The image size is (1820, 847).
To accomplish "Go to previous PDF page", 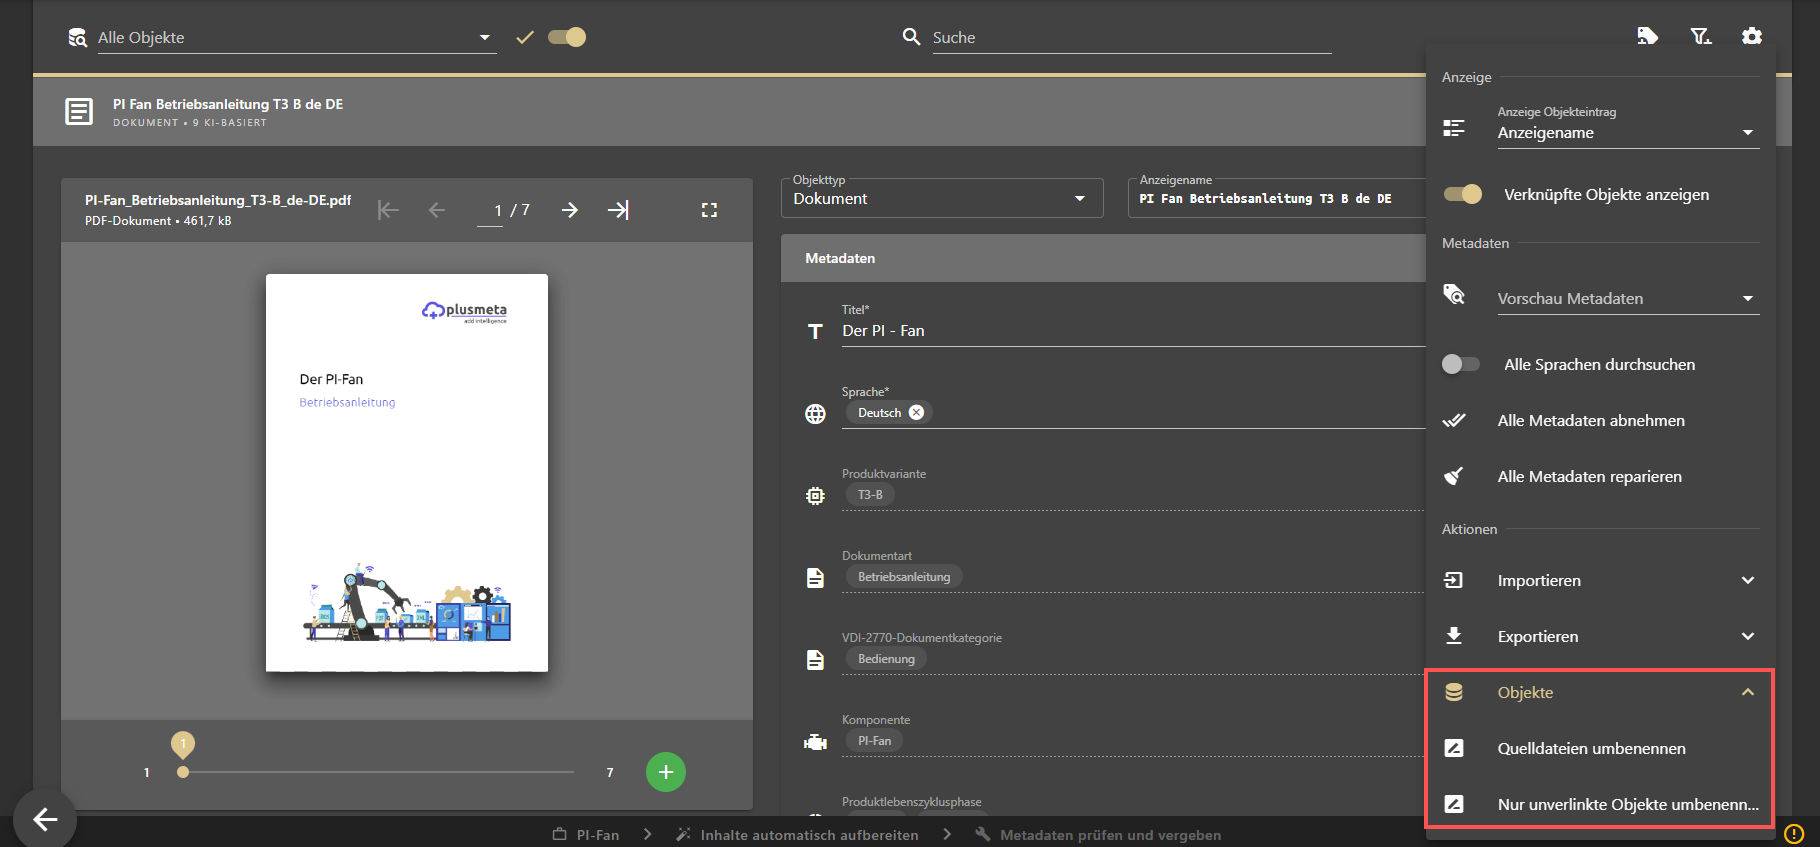I will (x=437, y=210).
